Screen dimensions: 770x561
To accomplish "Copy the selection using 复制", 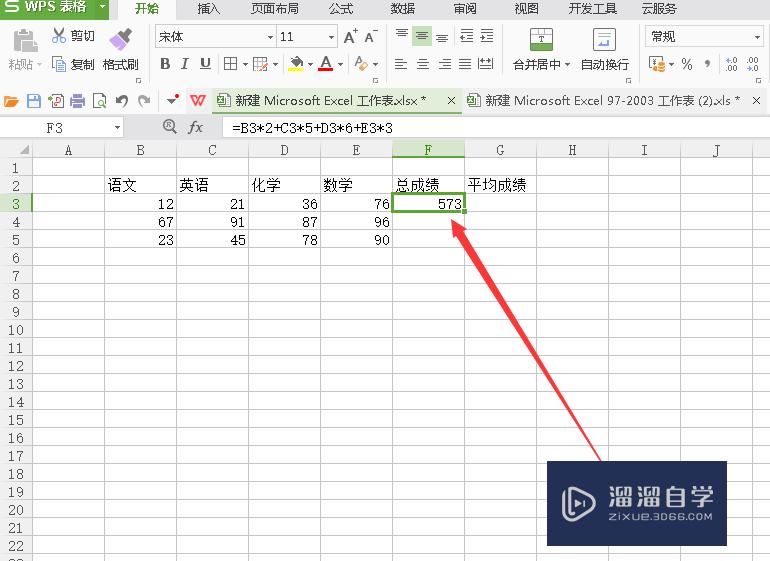I will click(73, 64).
